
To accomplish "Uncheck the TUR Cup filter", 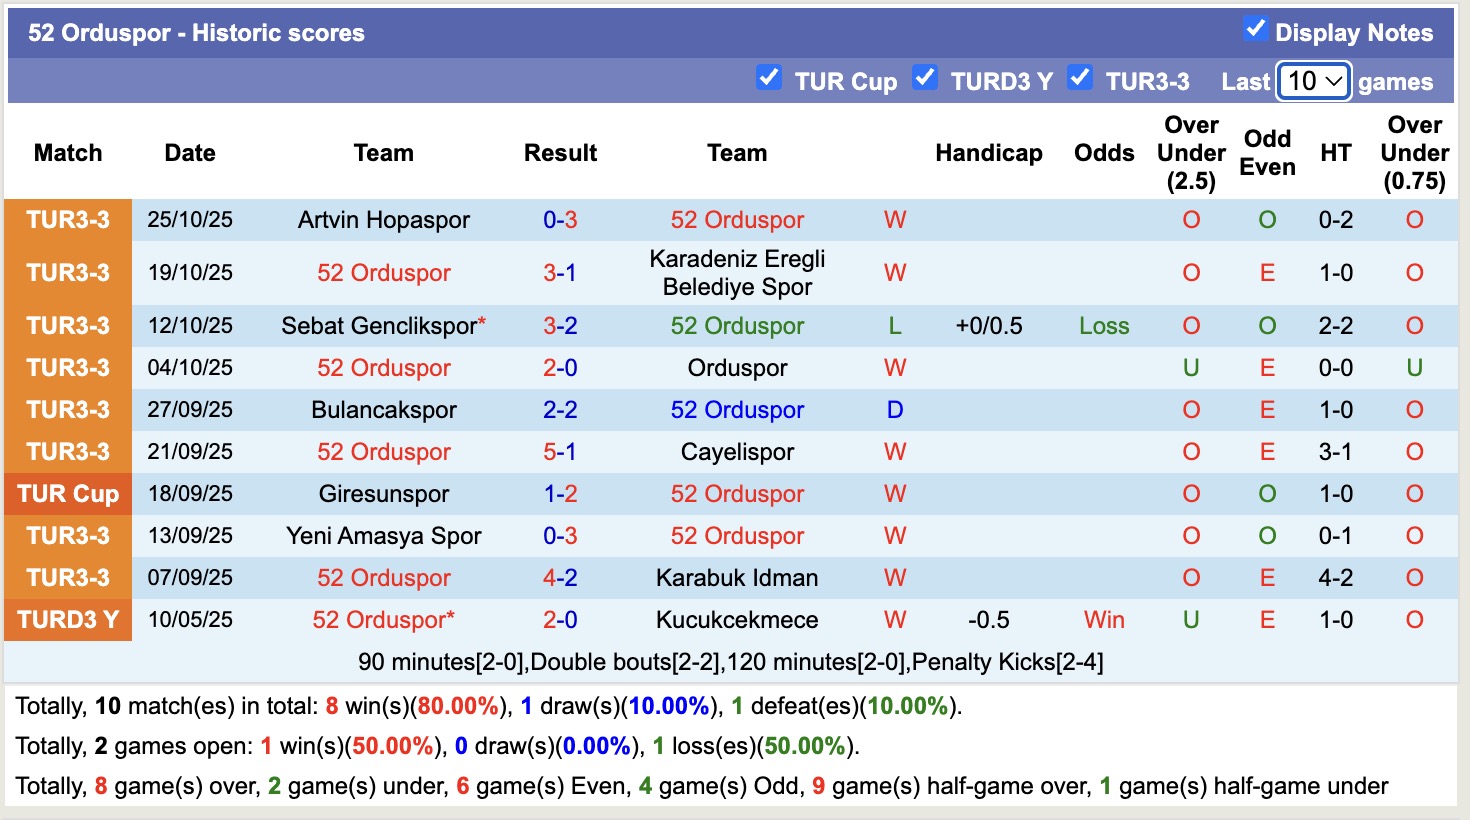I will pos(769,77).
